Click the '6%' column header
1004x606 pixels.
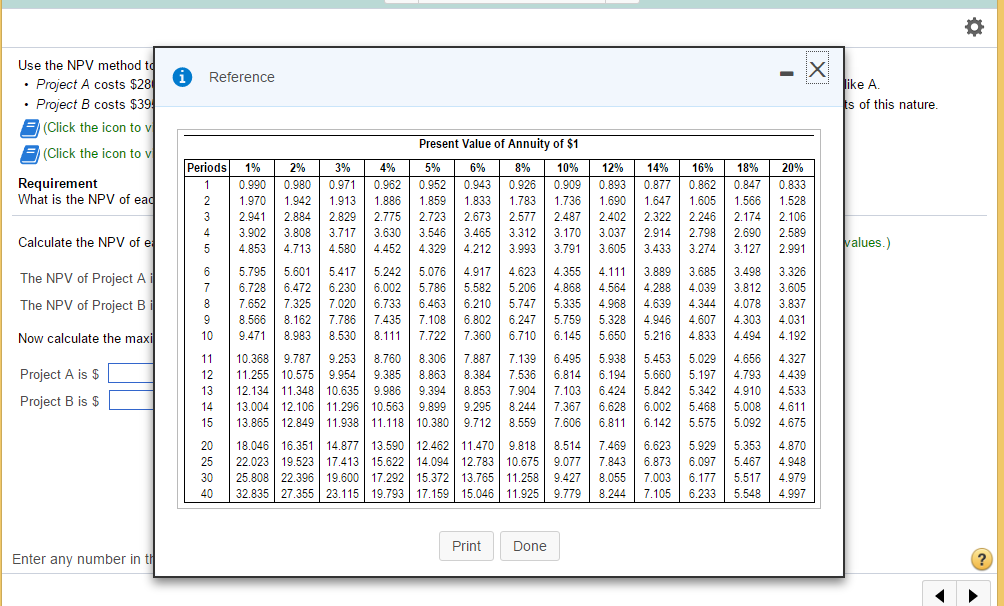pos(477,168)
